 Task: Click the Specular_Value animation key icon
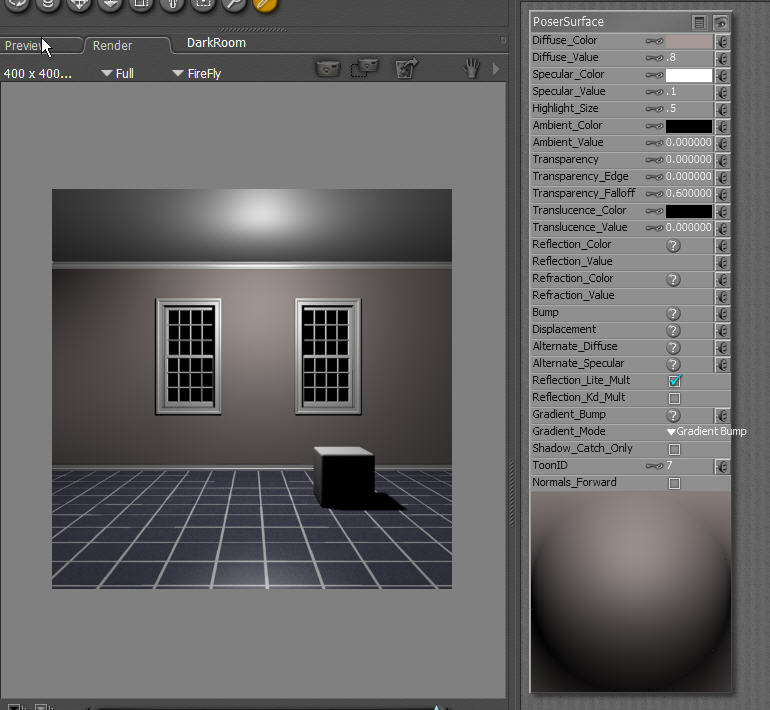click(x=654, y=92)
